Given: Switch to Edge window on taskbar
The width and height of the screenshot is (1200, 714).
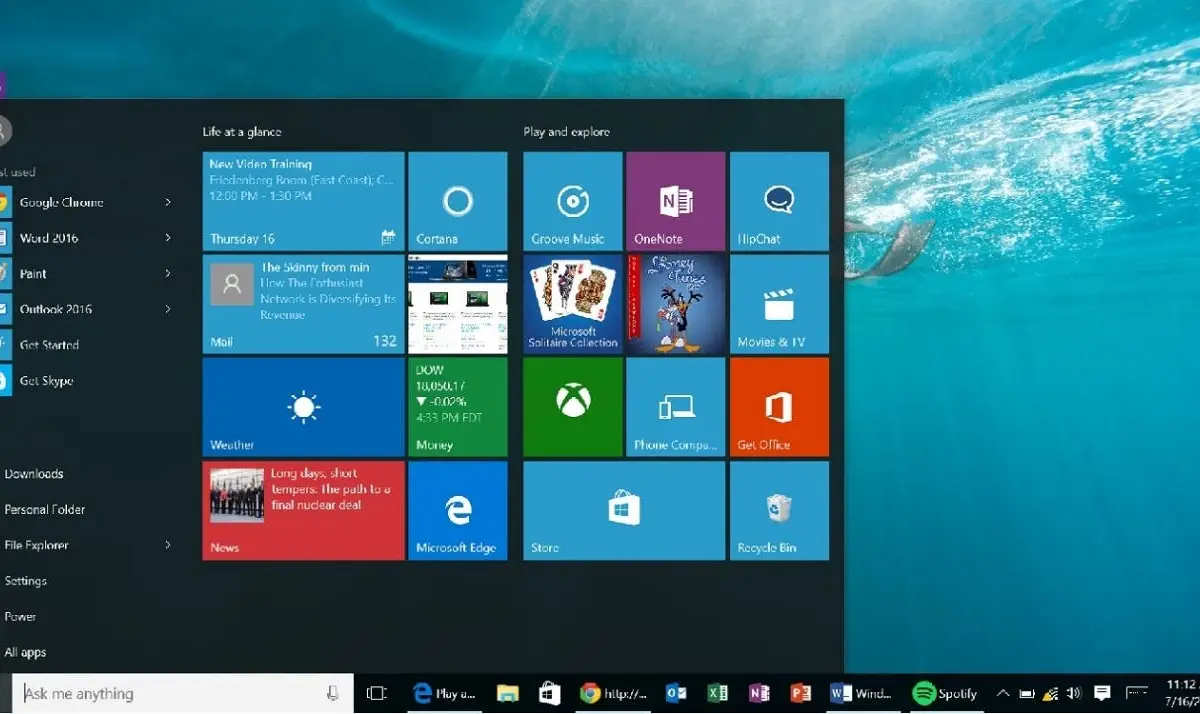Looking at the screenshot, I should coord(445,693).
